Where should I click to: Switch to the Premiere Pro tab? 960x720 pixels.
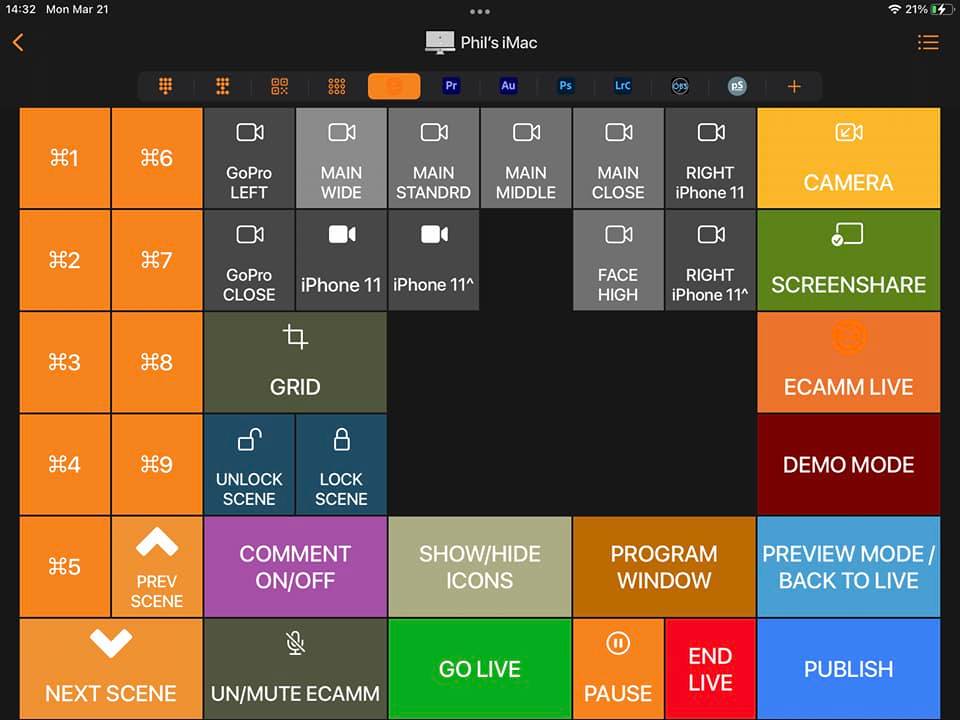(x=451, y=86)
